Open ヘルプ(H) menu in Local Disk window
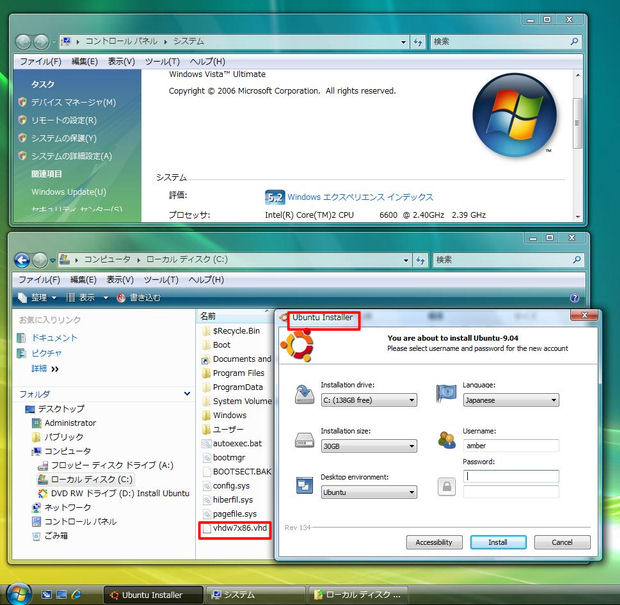Image resolution: width=620 pixels, height=605 pixels. pyautogui.click(x=206, y=280)
